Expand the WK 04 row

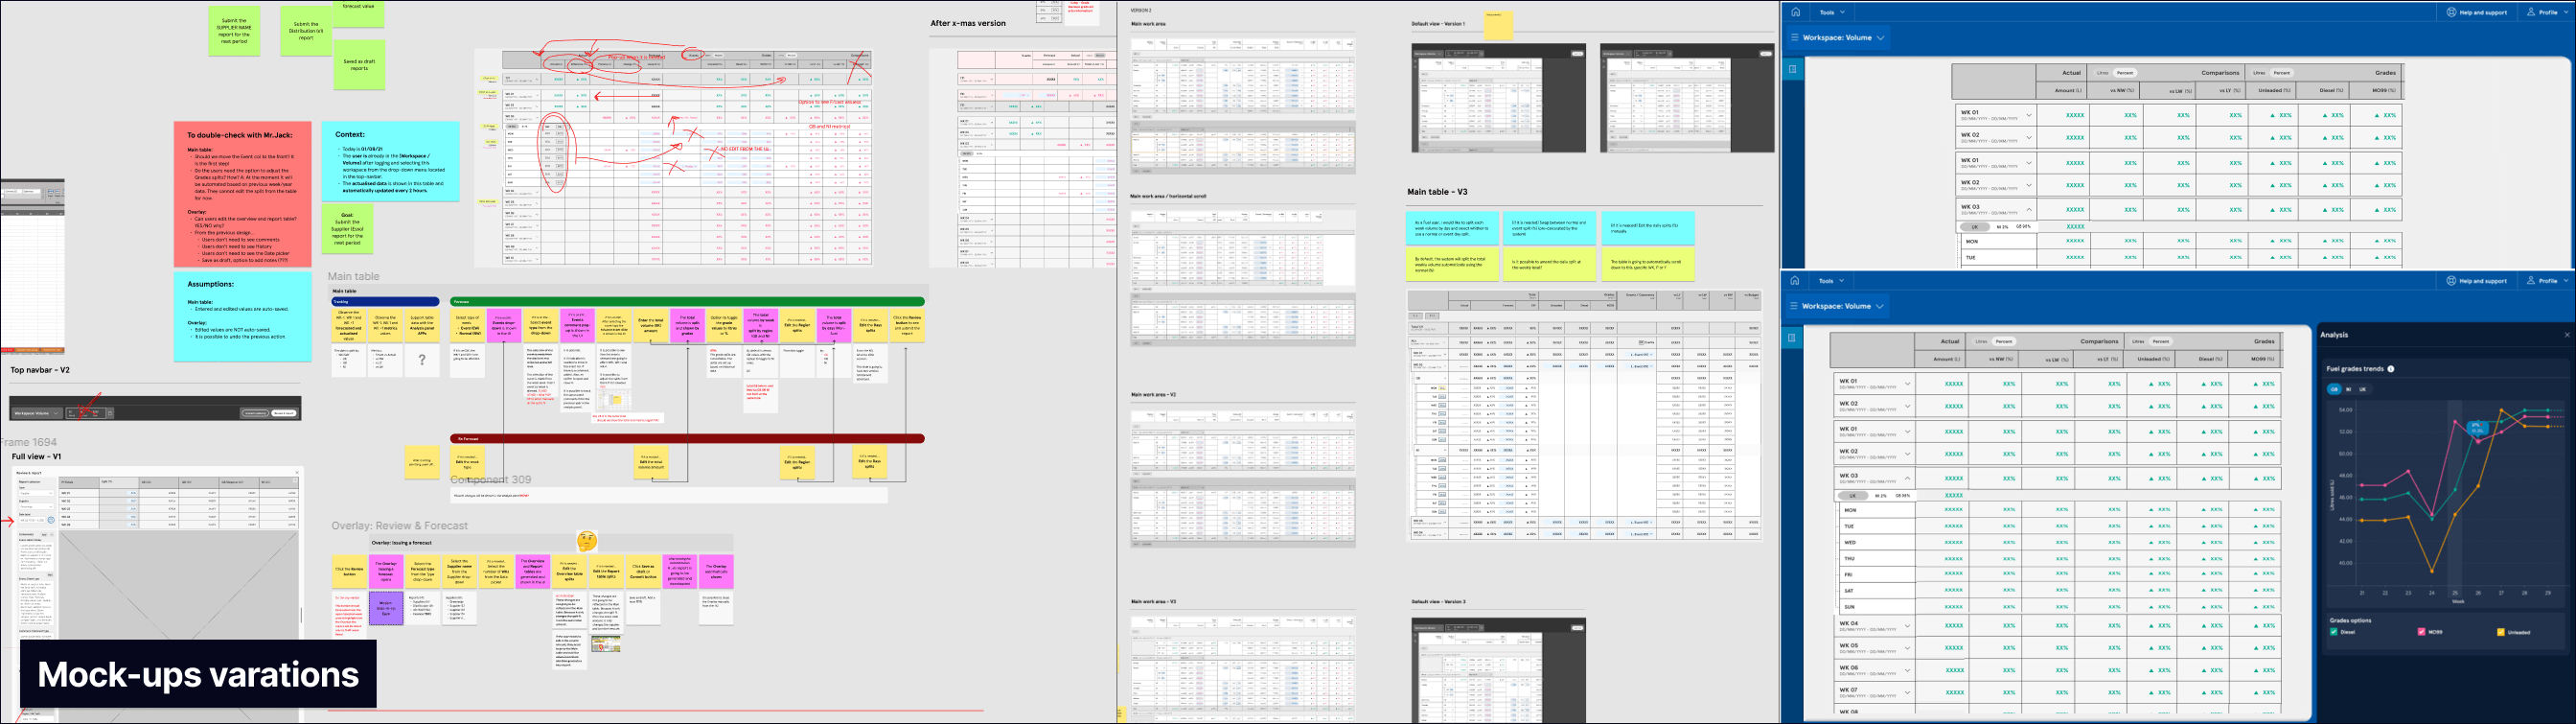(x=1907, y=626)
